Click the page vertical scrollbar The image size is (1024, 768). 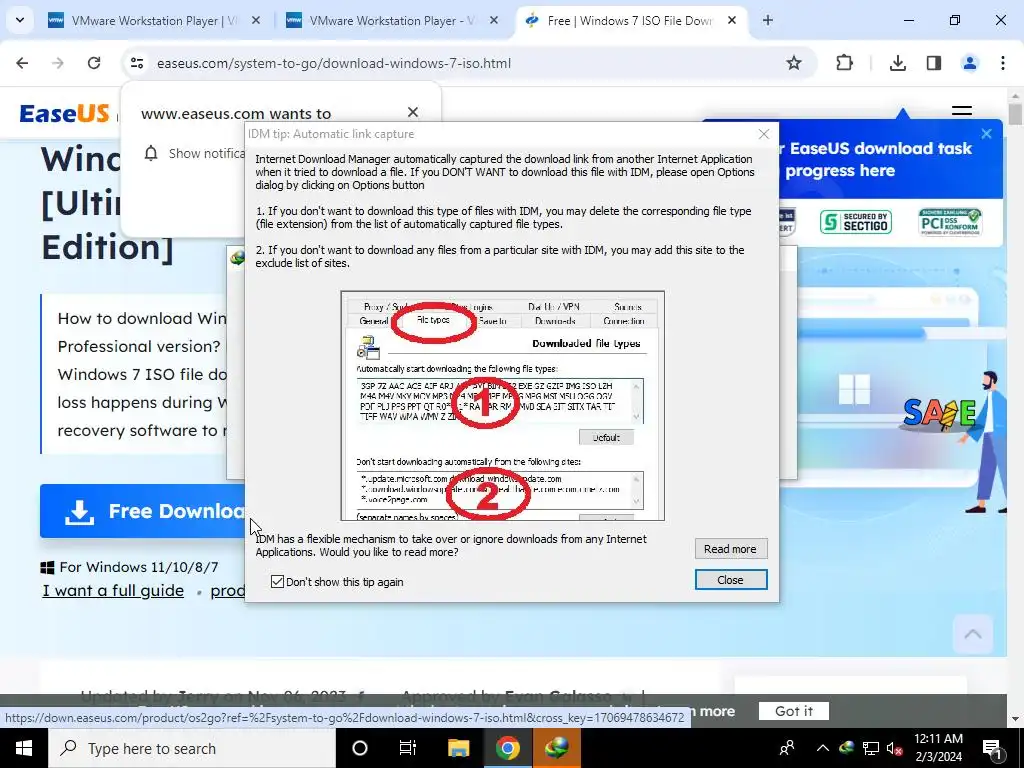(x=1015, y=406)
